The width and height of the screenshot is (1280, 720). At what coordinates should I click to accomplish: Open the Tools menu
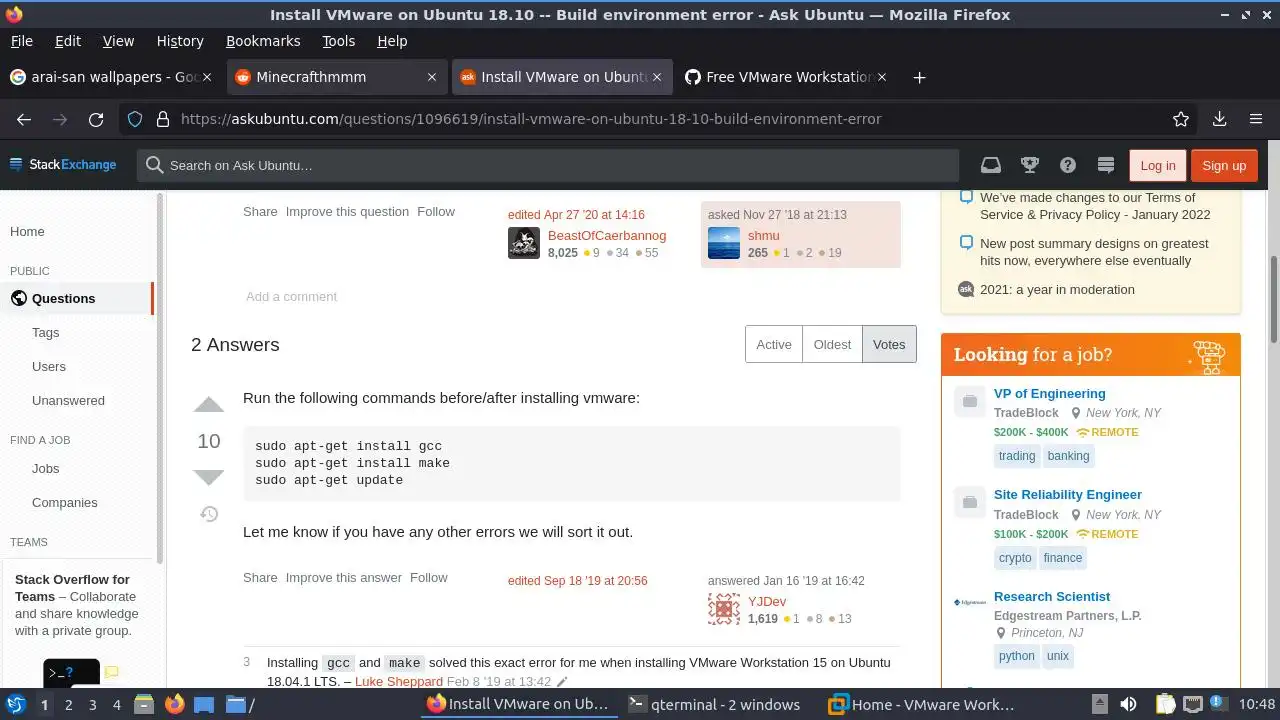pyautogui.click(x=339, y=41)
